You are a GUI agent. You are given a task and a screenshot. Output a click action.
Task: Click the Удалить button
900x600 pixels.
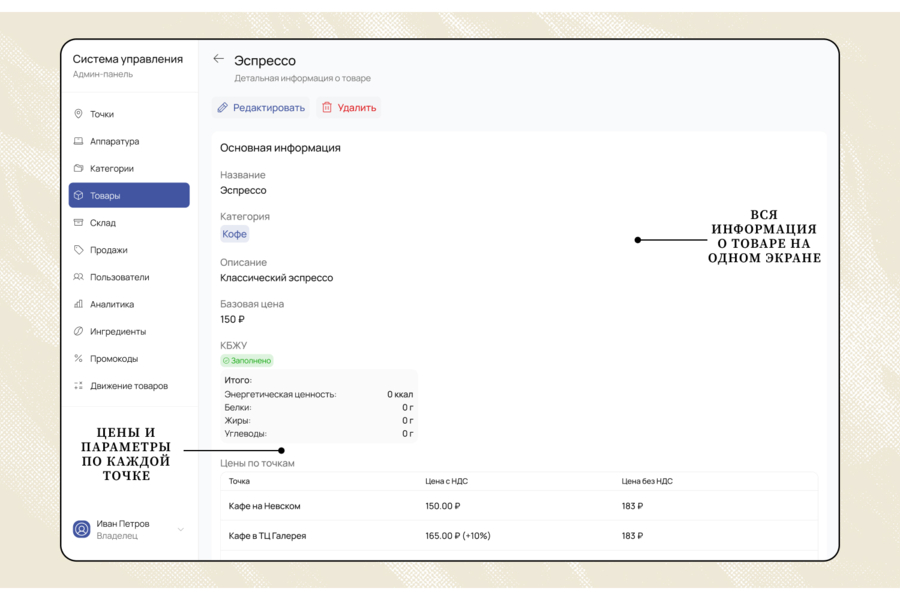(349, 107)
